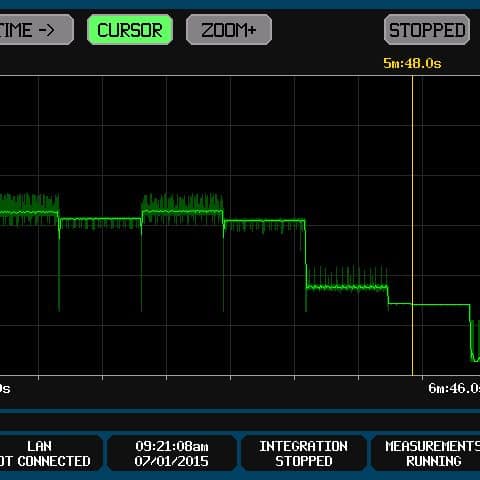Screen dimensions: 480x480
Task: Click the 5m:48.0s cursor time readout
Action: coord(412,63)
